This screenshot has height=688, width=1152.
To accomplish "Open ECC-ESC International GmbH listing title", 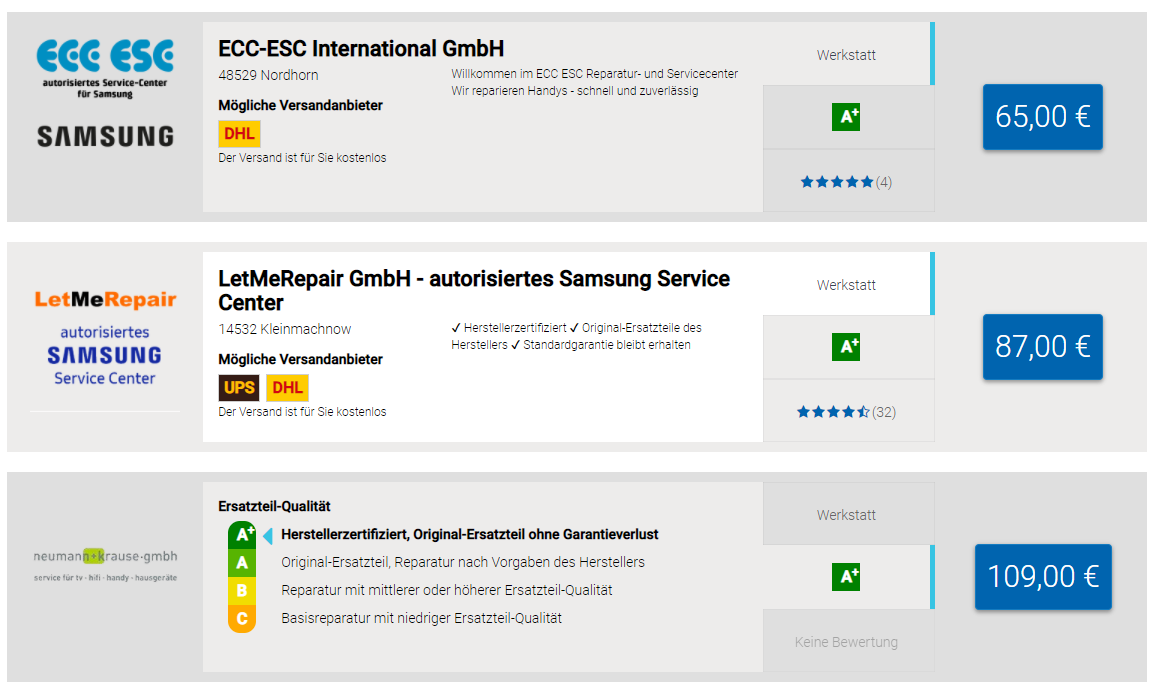I will (x=361, y=49).
